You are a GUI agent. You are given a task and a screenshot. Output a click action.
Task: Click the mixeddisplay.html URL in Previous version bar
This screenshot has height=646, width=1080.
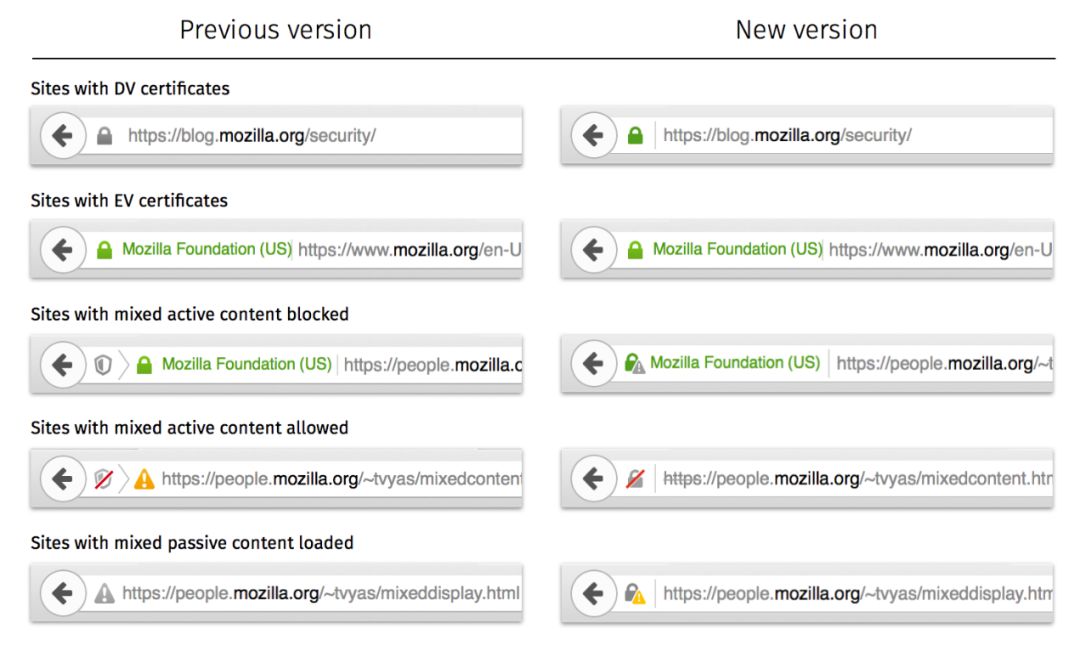320,594
